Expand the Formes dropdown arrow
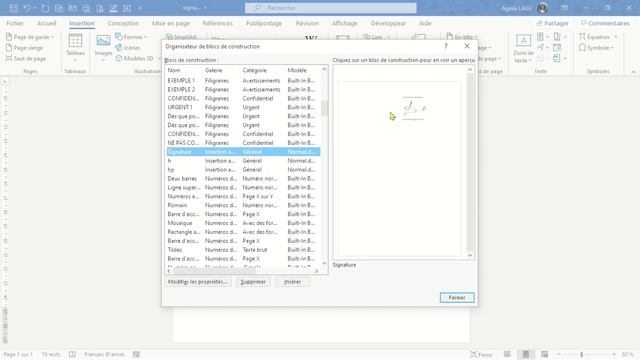 tap(145, 37)
